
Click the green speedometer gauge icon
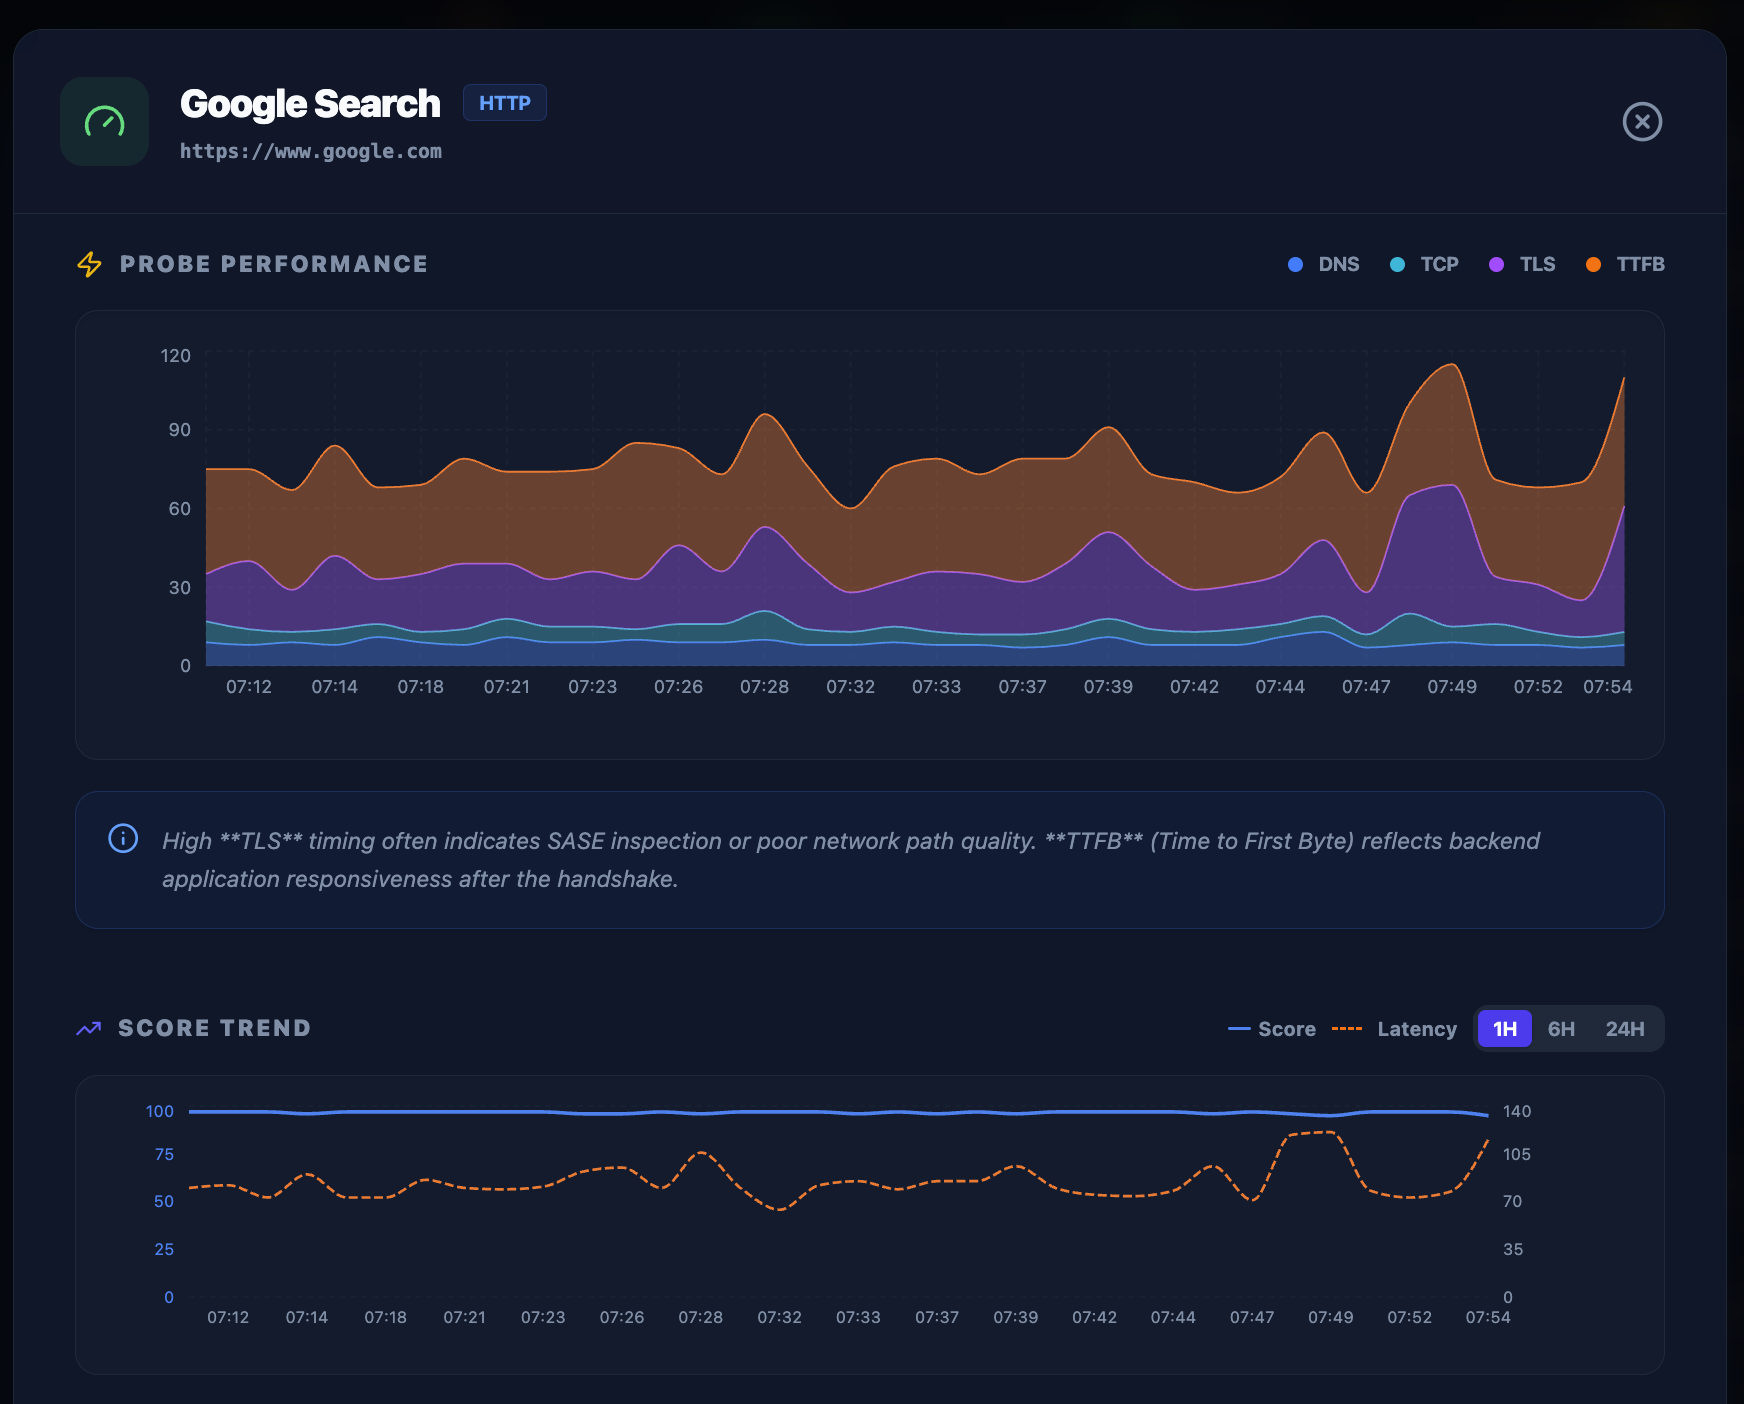(104, 122)
